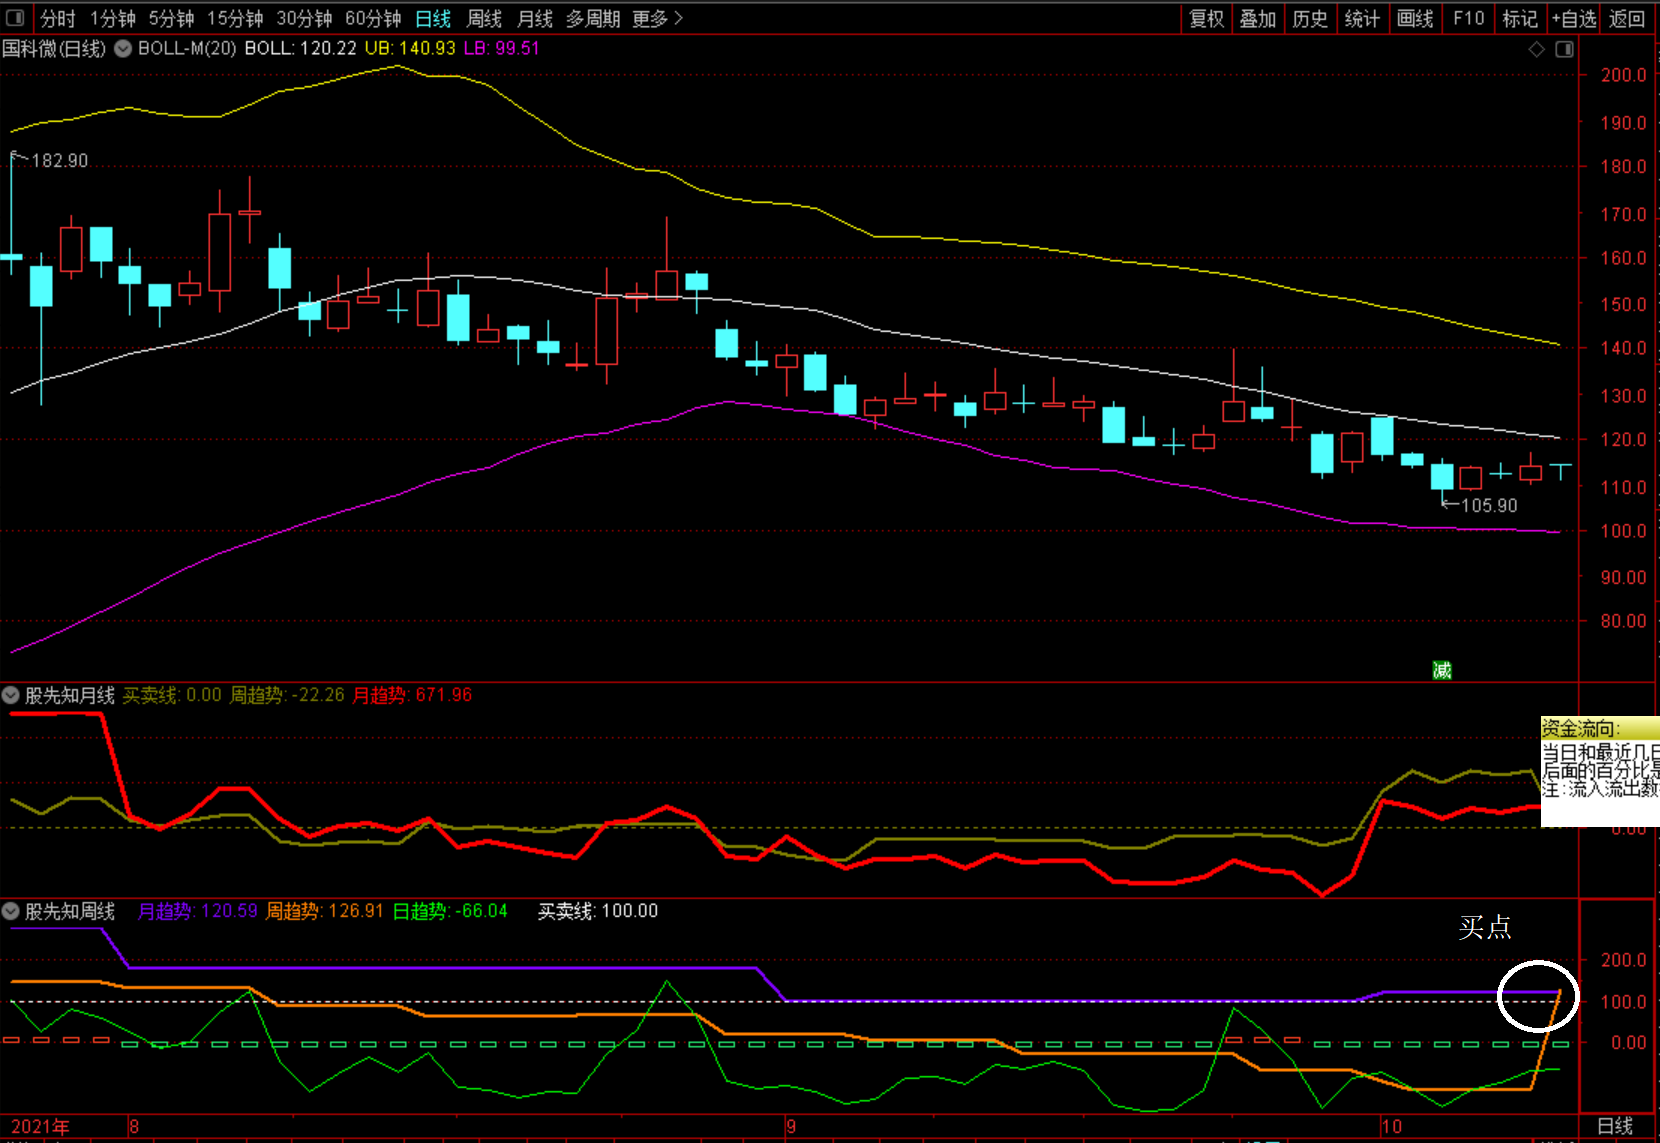Select the 15分钟 period

[235, 18]
